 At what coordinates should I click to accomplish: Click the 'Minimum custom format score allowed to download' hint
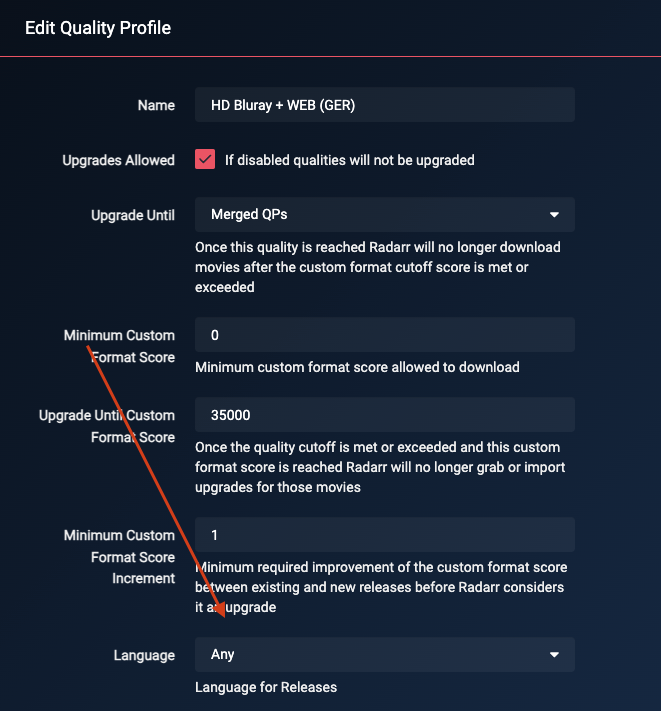(x=357, y=367)
